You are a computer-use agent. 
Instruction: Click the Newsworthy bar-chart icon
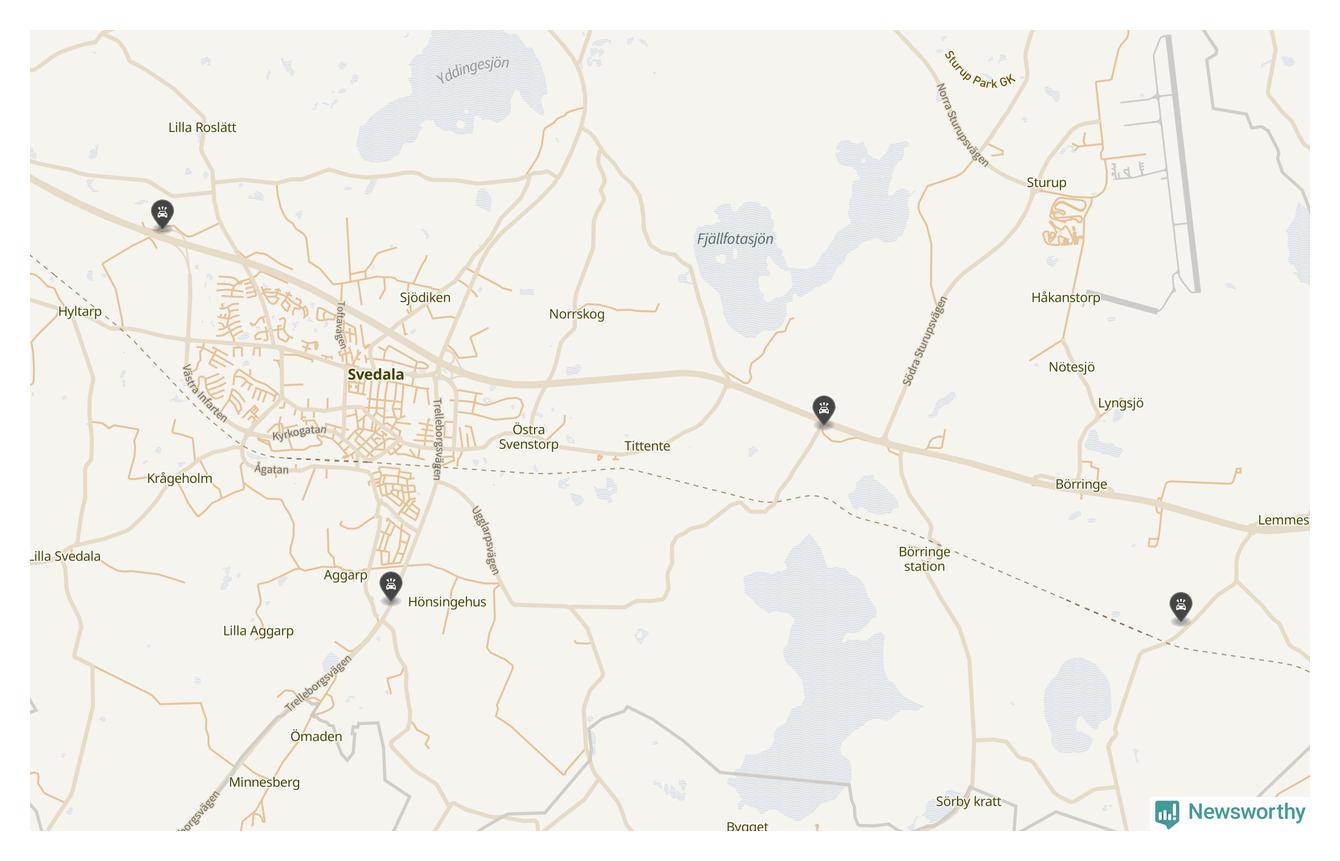coord(1167,814)
